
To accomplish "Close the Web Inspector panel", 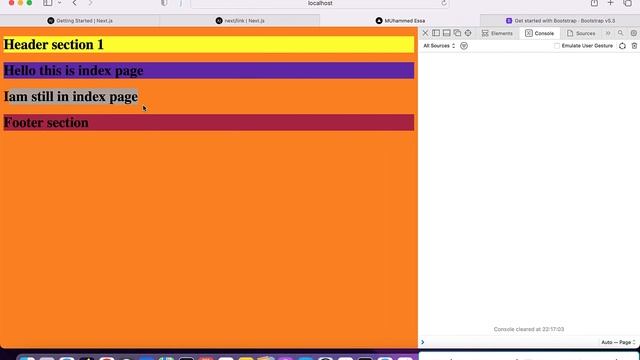I will 425,33.
